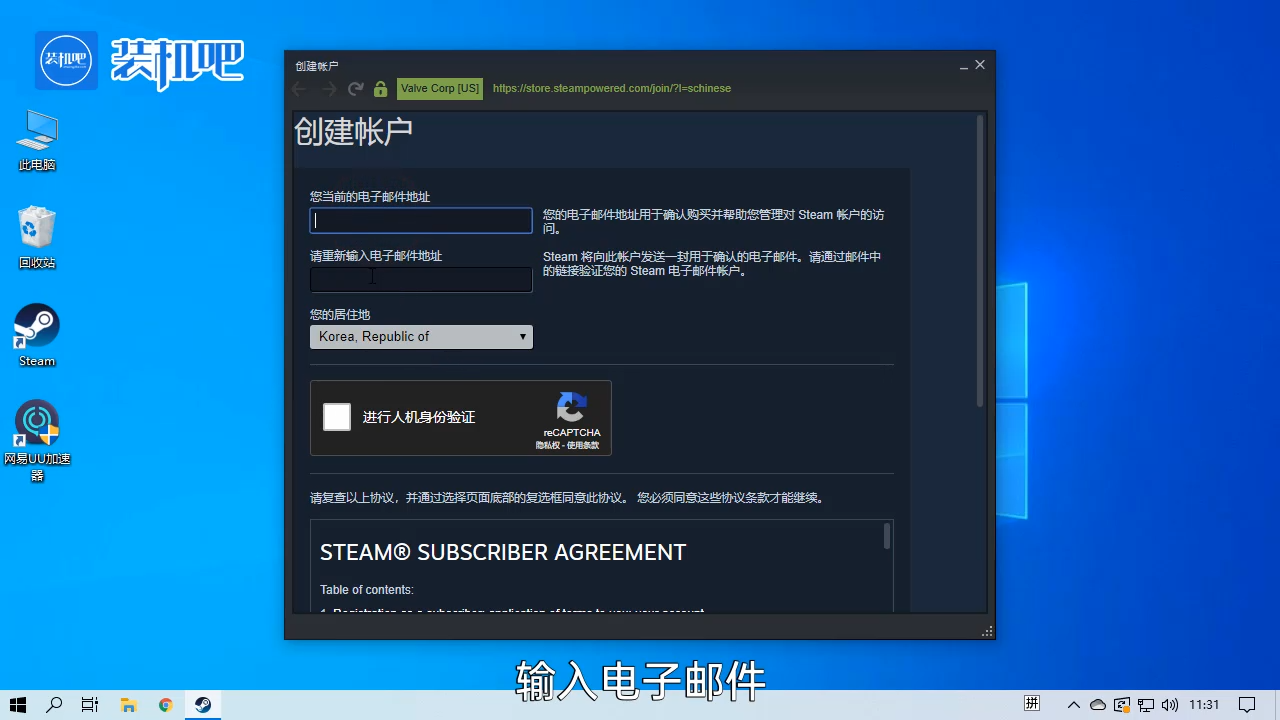Click the dropdown arrow on Korea, Republic of
Screen dimensions: 1280x720
523,337
